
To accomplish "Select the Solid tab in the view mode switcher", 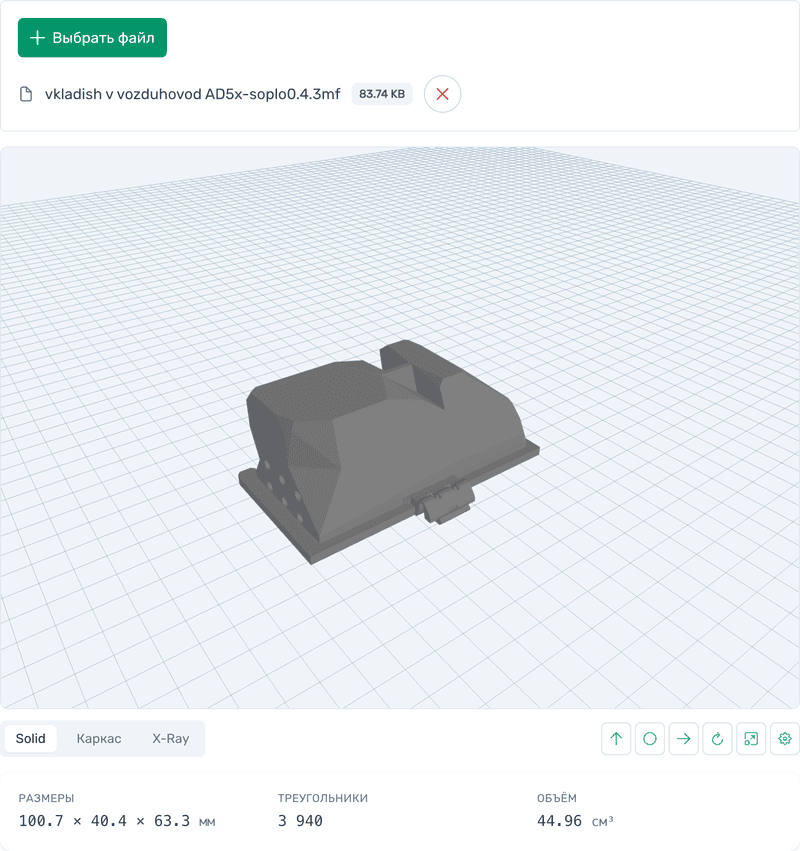I will (x=31, y=738).
